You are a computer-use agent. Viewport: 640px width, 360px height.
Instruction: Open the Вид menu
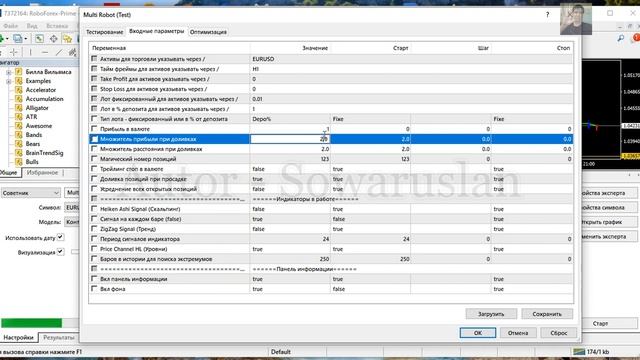pos(32,26)
